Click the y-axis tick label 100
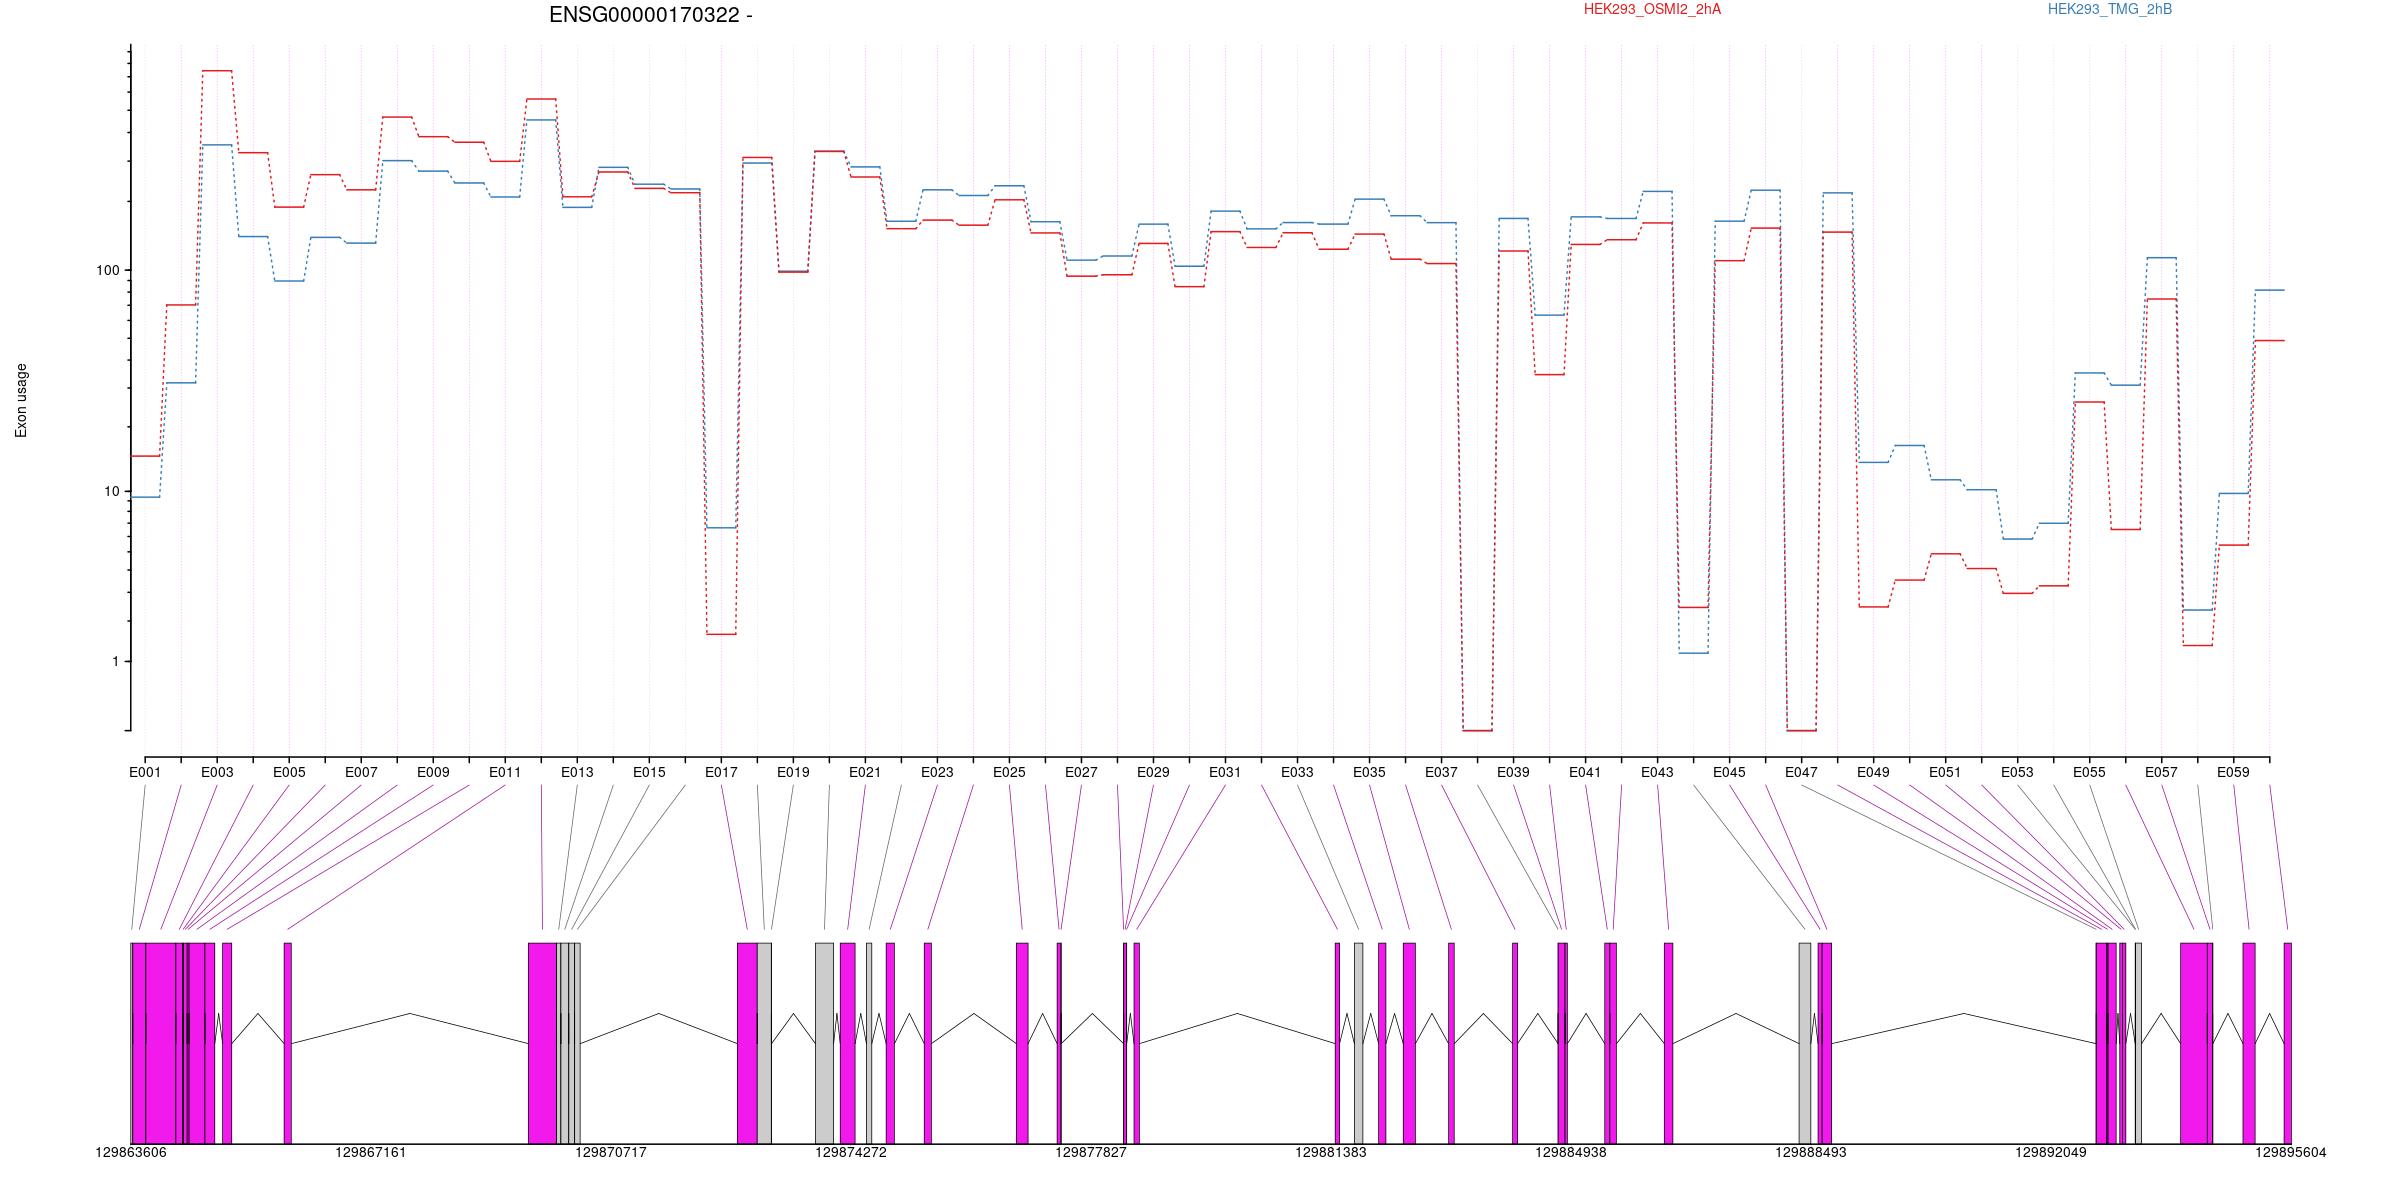The width and height of the screenshot is (2400, 1200). tap(107, 270)
